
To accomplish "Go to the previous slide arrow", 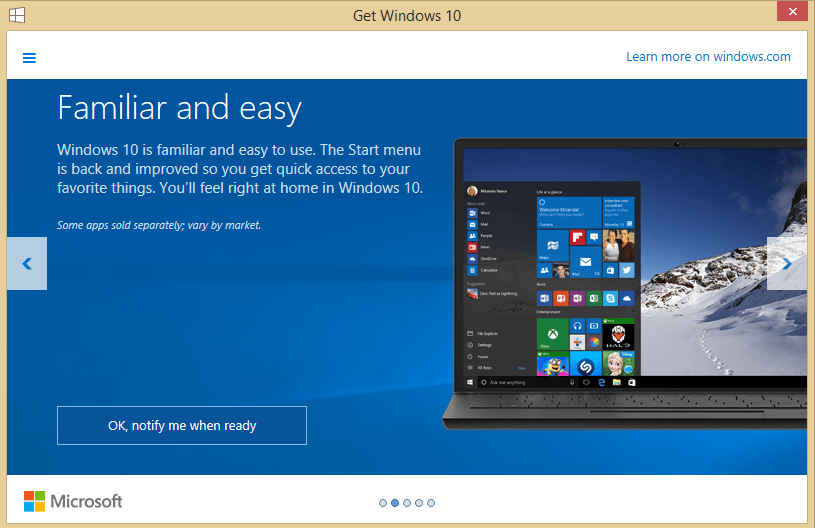I will point(27,264).
